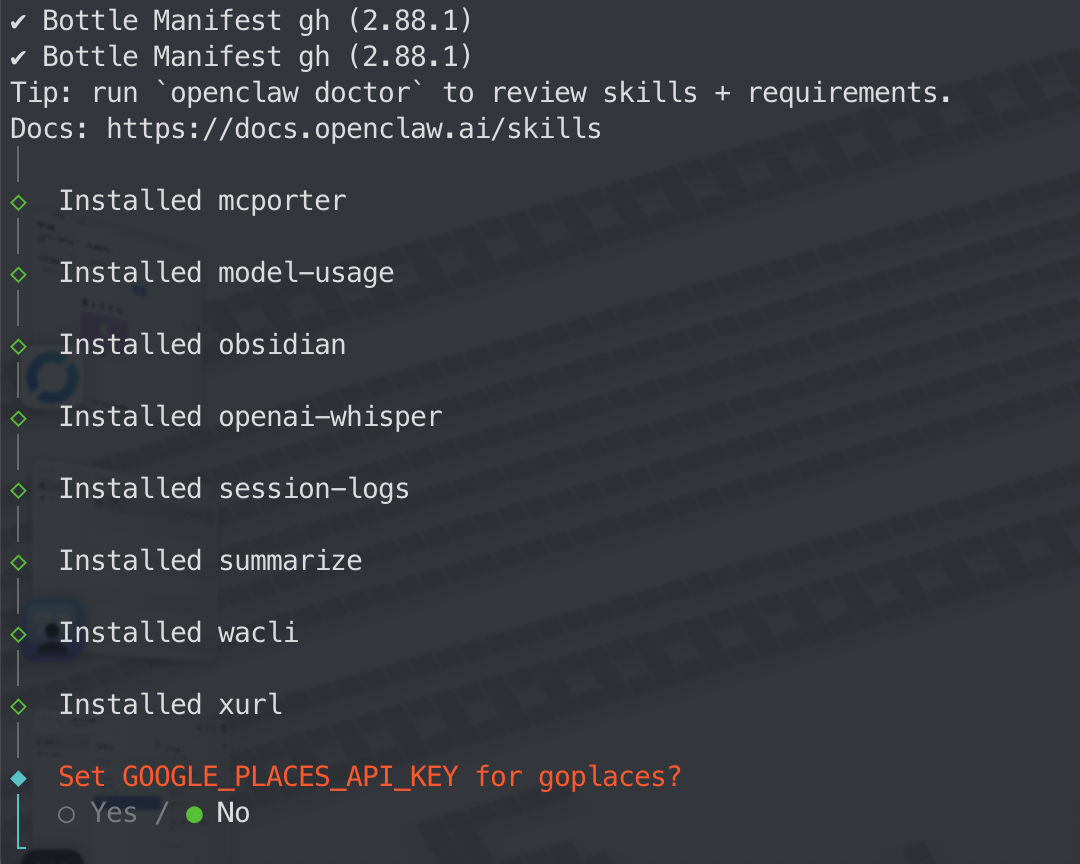1080x864 pixels.
Task: Click the green diamond beside Installed mcporter
Action: [18, 202]
